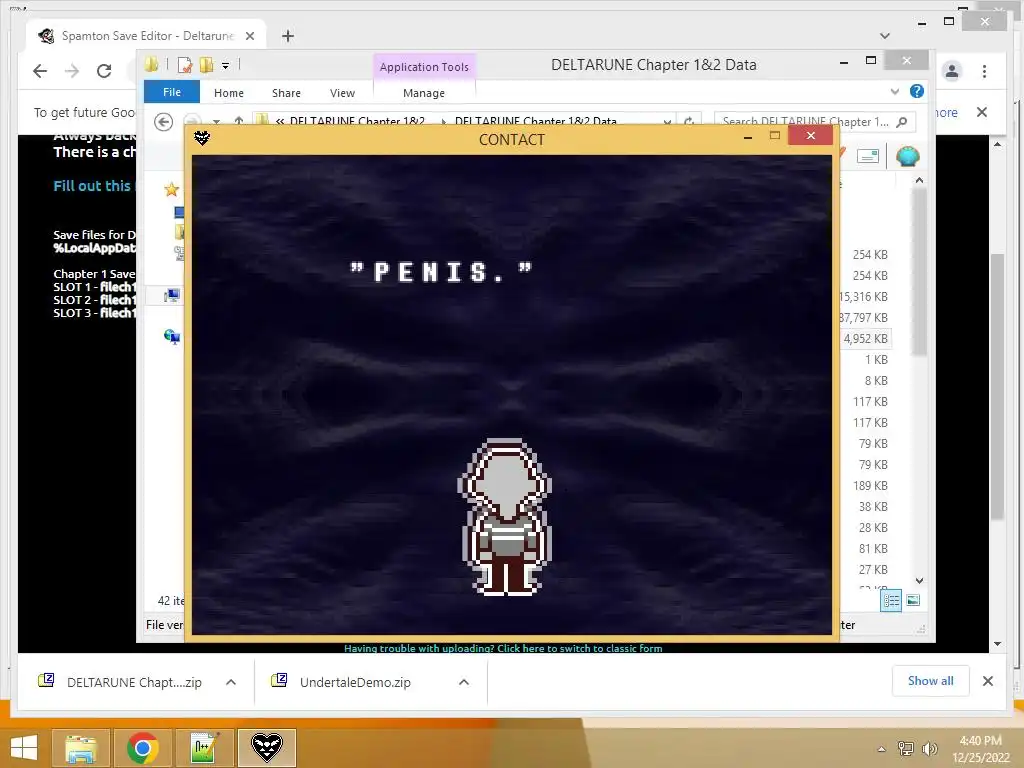Select the Network icon in navigation pane

tap(172, 336)
